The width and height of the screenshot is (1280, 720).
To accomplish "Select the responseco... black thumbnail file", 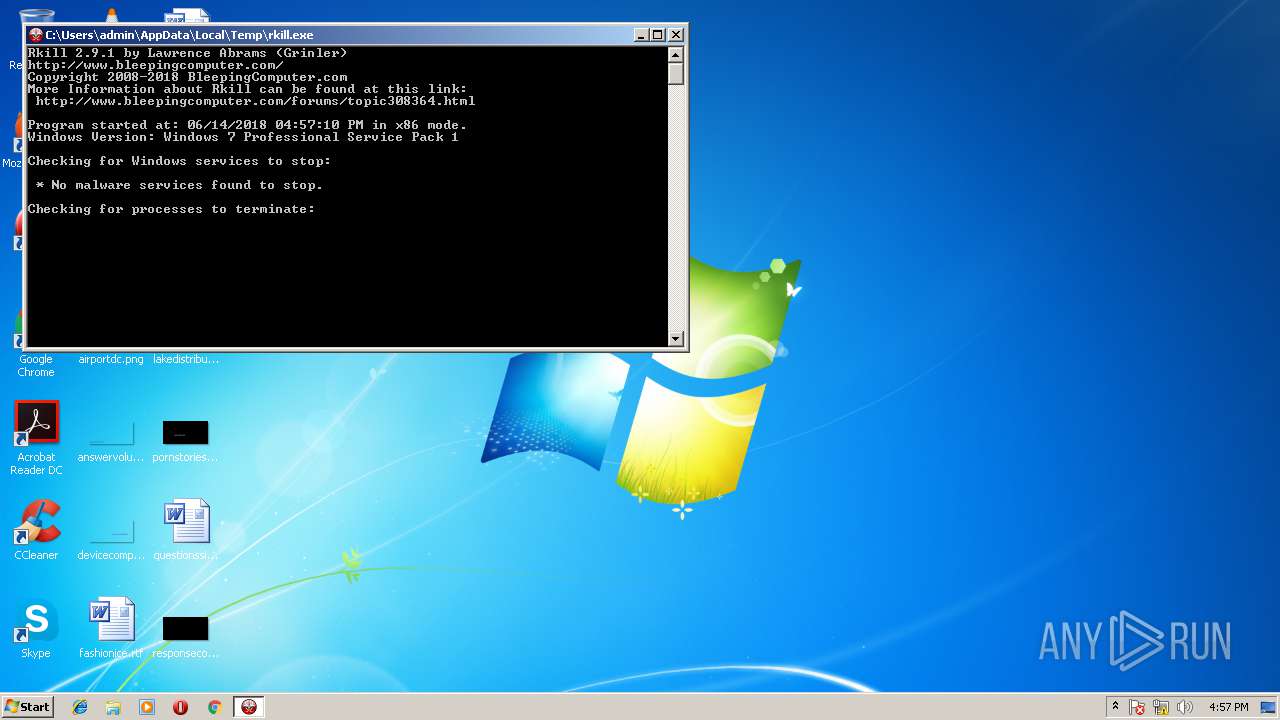I will click(x=185, y=628).
